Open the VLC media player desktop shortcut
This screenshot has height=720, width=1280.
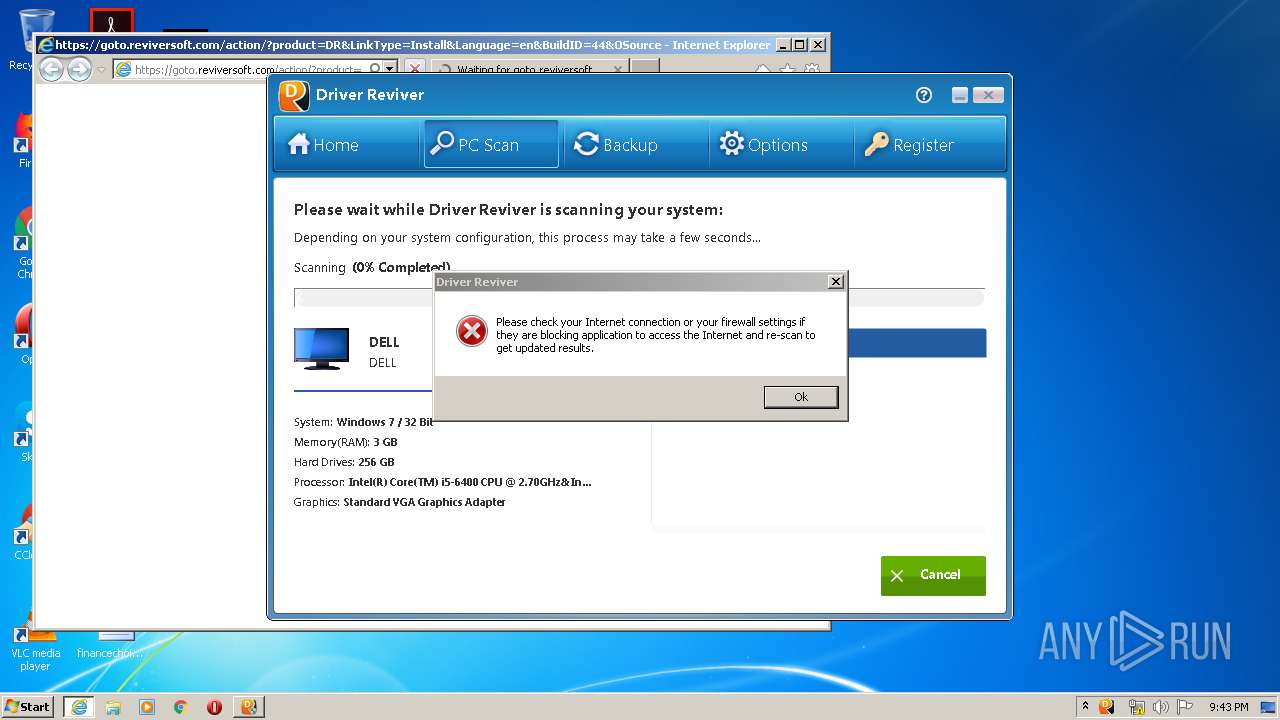click(x=36, y=643)
